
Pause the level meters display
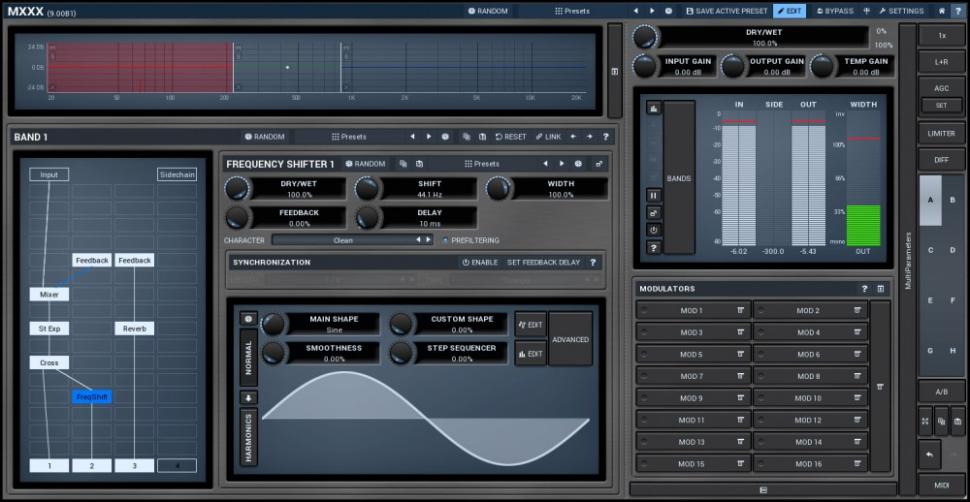(x=654, y=195)
